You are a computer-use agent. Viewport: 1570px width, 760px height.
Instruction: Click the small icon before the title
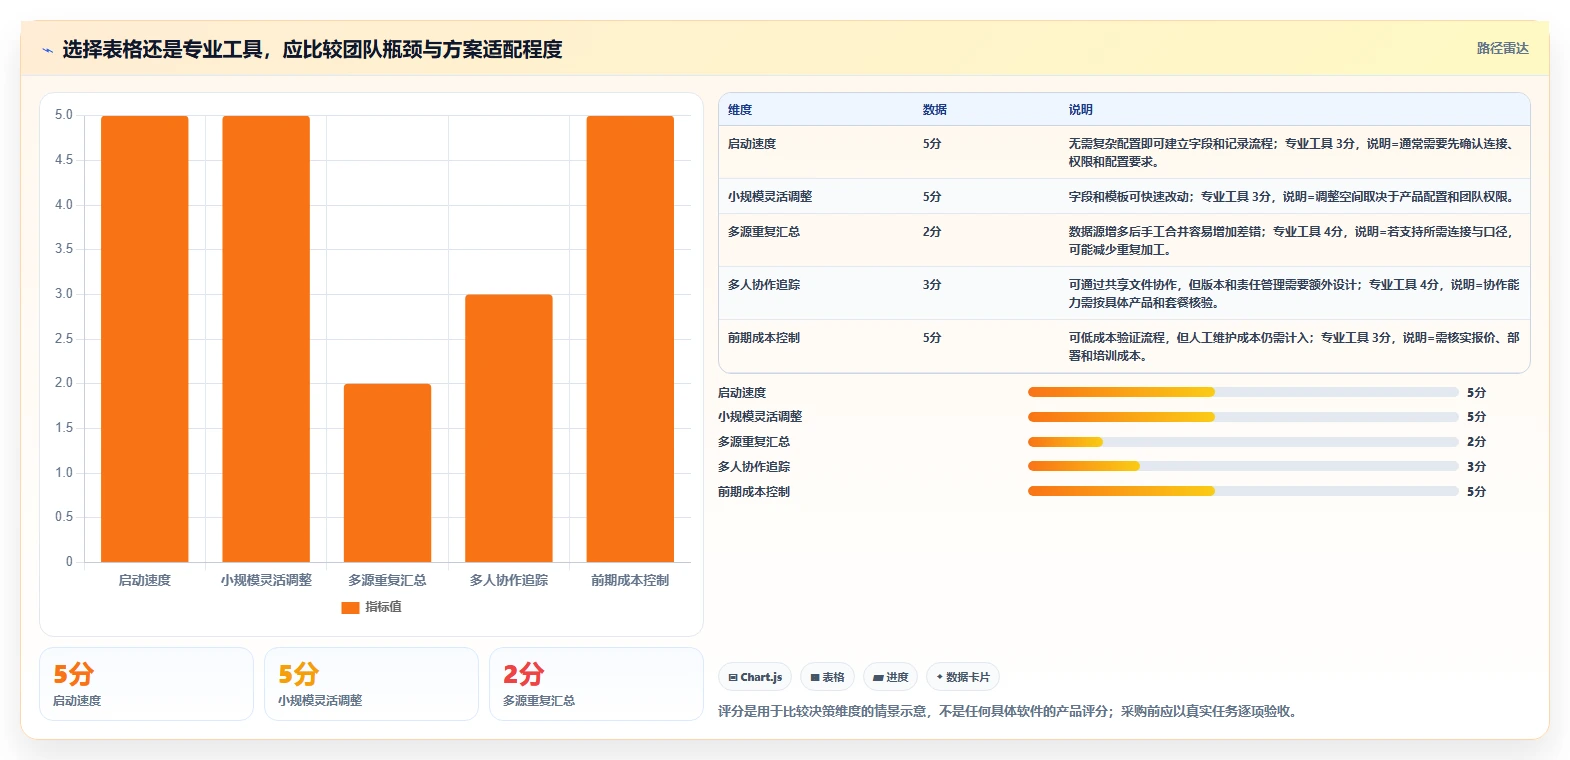(47, 50)
